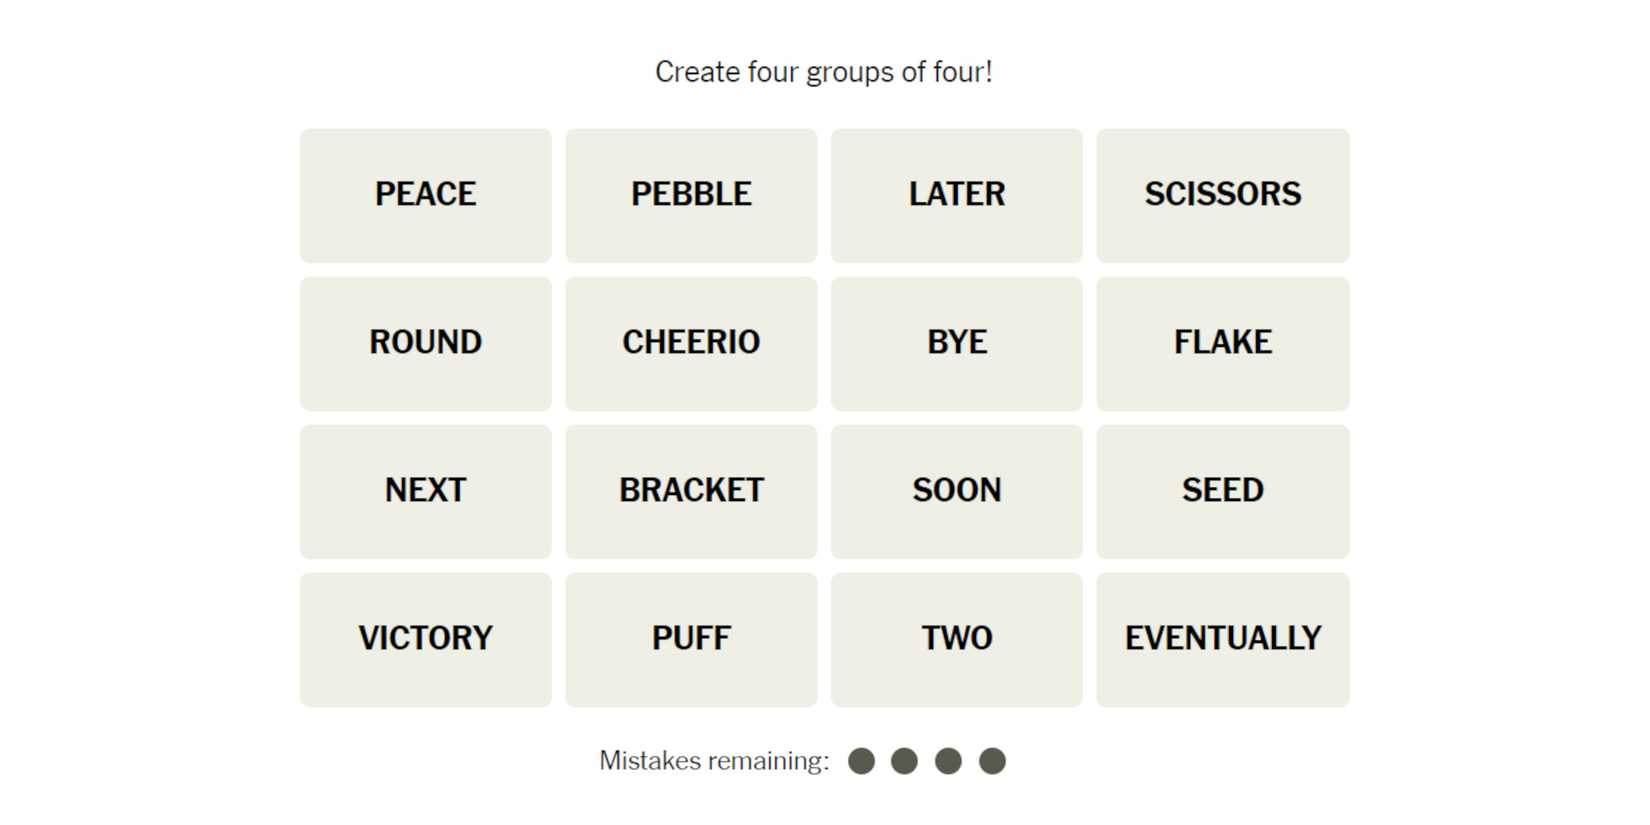Choose the CHEERIO tile
1650x825 pixels.
691,343
